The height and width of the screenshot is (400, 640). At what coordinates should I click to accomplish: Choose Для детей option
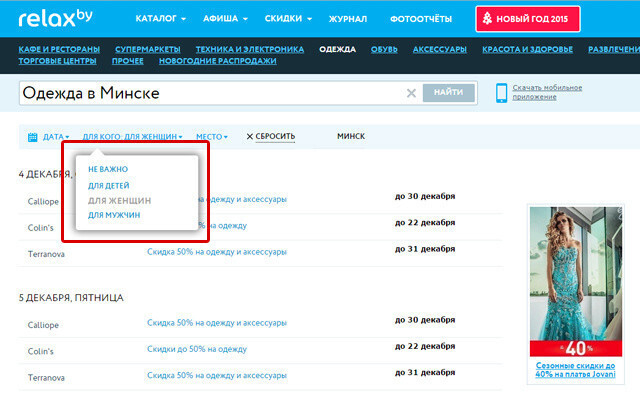(x=108, y=185)
